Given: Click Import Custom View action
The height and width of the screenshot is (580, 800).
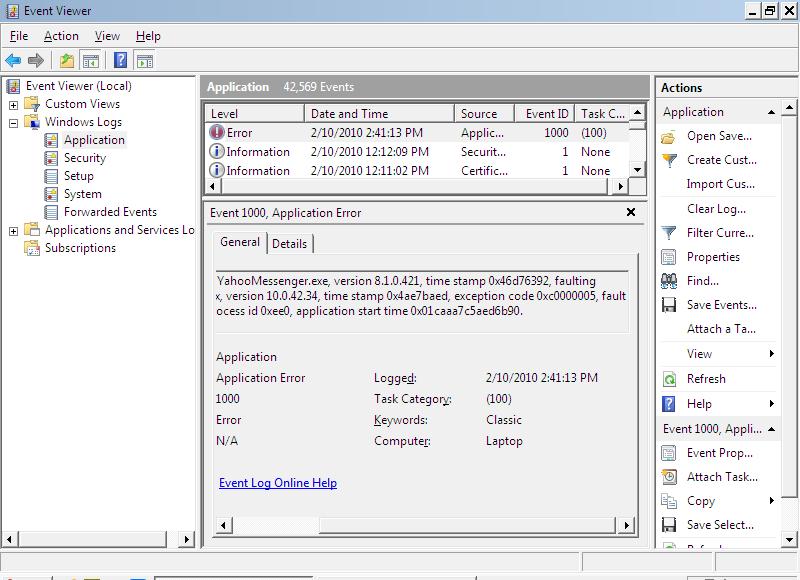Looking at the screenshot, I should (x=720, y=184).
